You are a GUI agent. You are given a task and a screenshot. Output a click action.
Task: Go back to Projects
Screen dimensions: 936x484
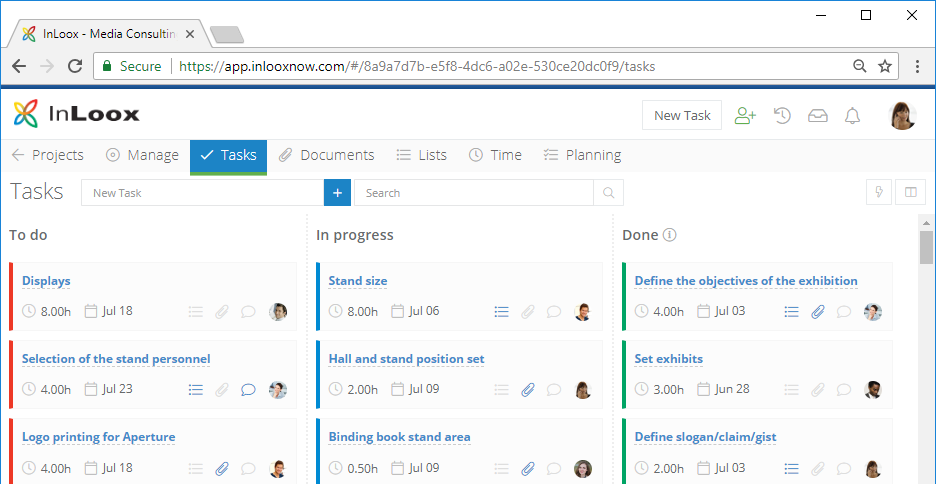(48, 155)
